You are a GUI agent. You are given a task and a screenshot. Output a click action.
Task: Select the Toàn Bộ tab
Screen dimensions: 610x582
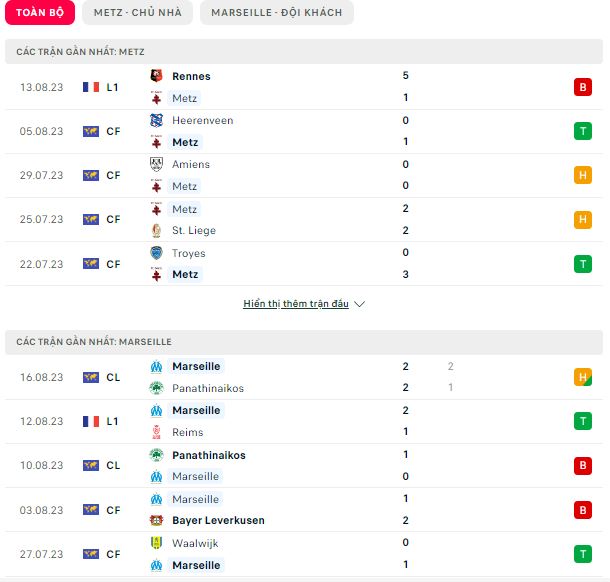(40, 12)
